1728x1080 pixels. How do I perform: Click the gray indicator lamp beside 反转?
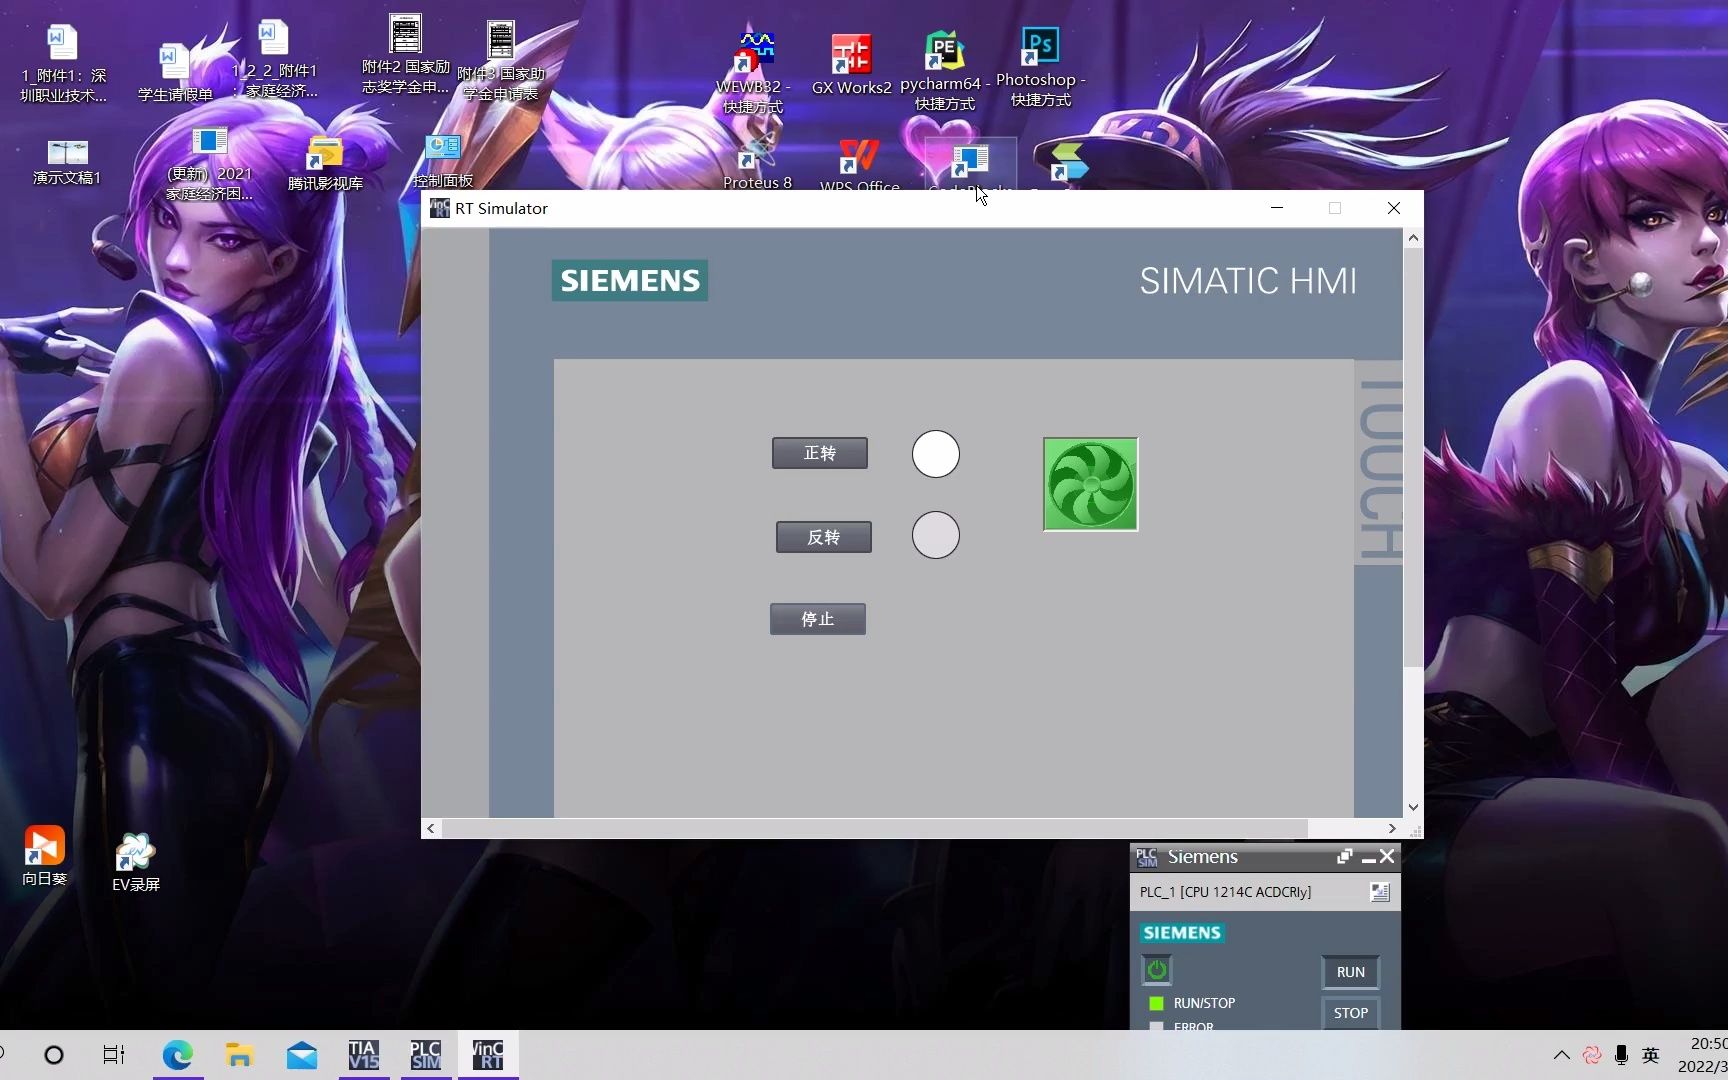(935, 535)
